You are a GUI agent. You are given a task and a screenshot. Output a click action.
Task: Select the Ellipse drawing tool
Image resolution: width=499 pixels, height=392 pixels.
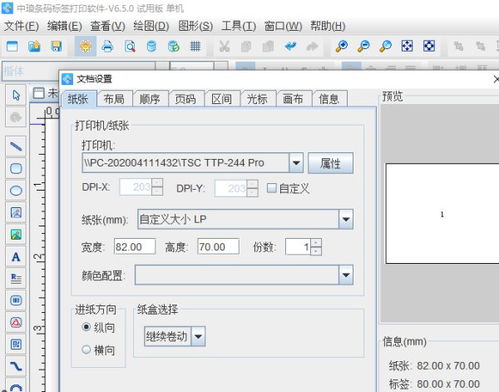16,190
